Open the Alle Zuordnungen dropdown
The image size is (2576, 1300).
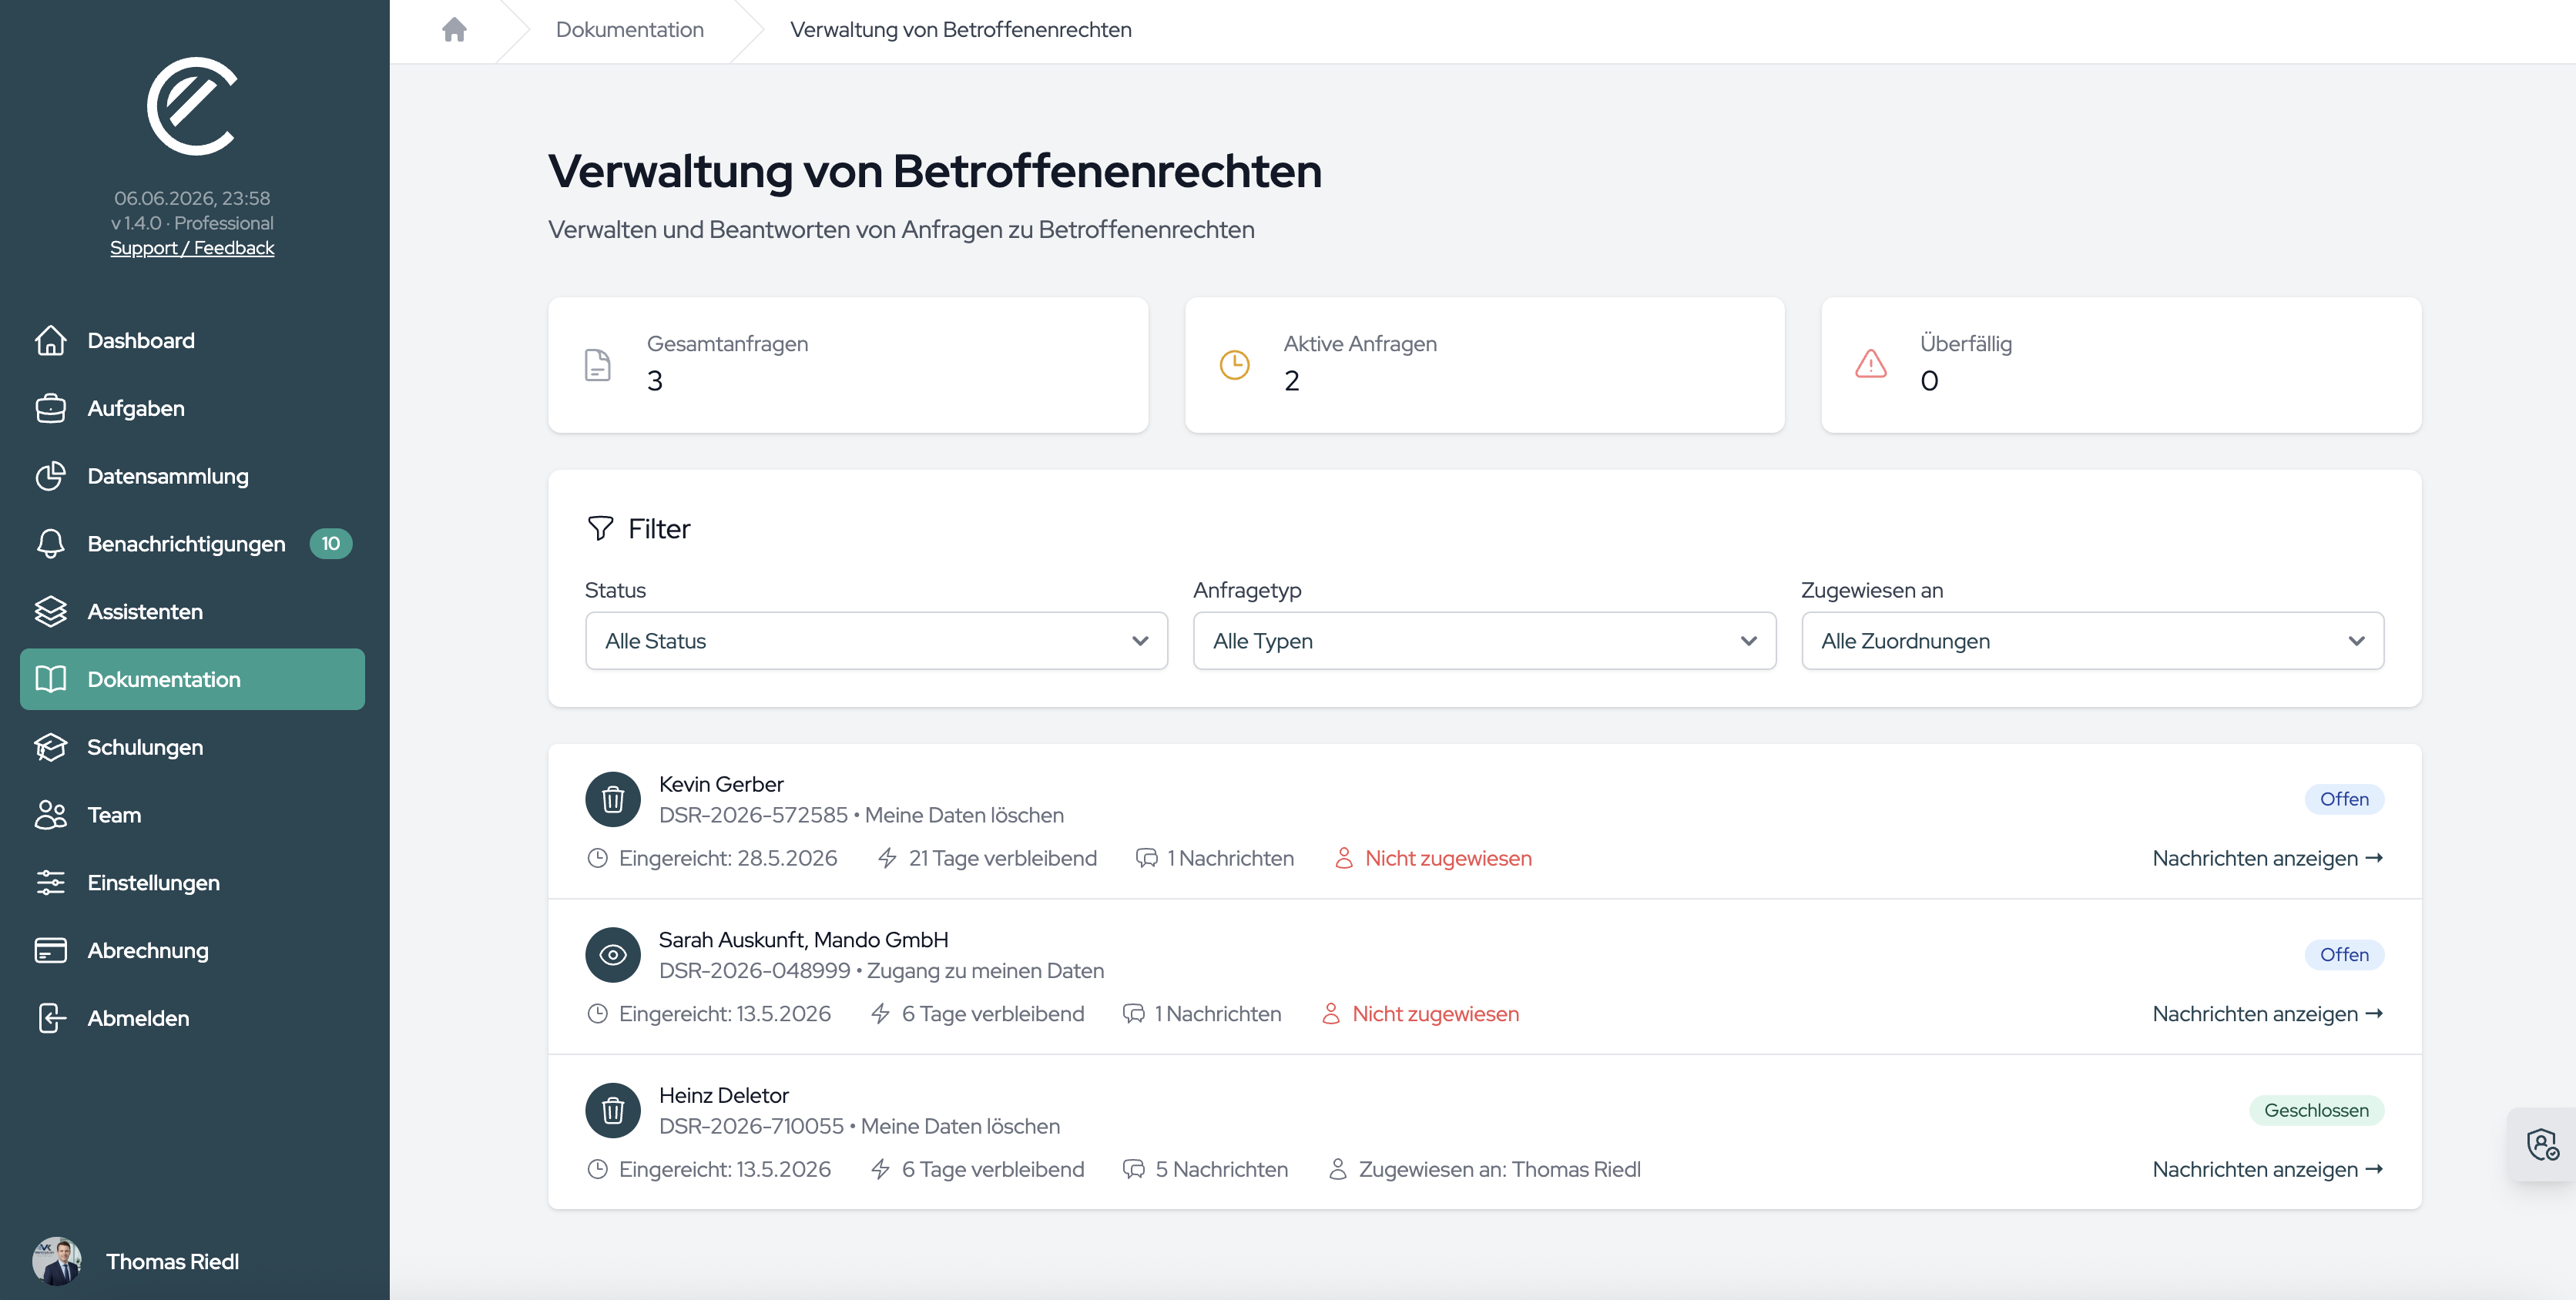click(x=2092, y=641)
